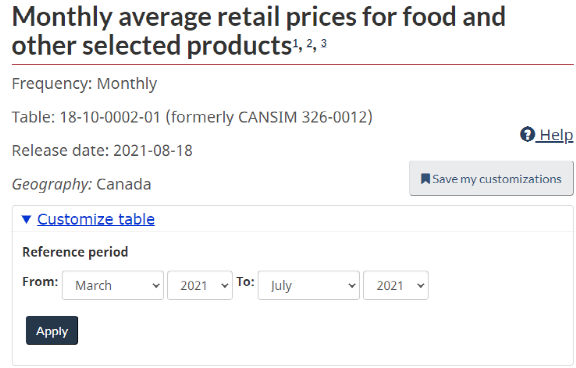The height and width of the screenshot is (368, 576).
Task: Open the From month dropdown showing March
Action: pos(113,285)
